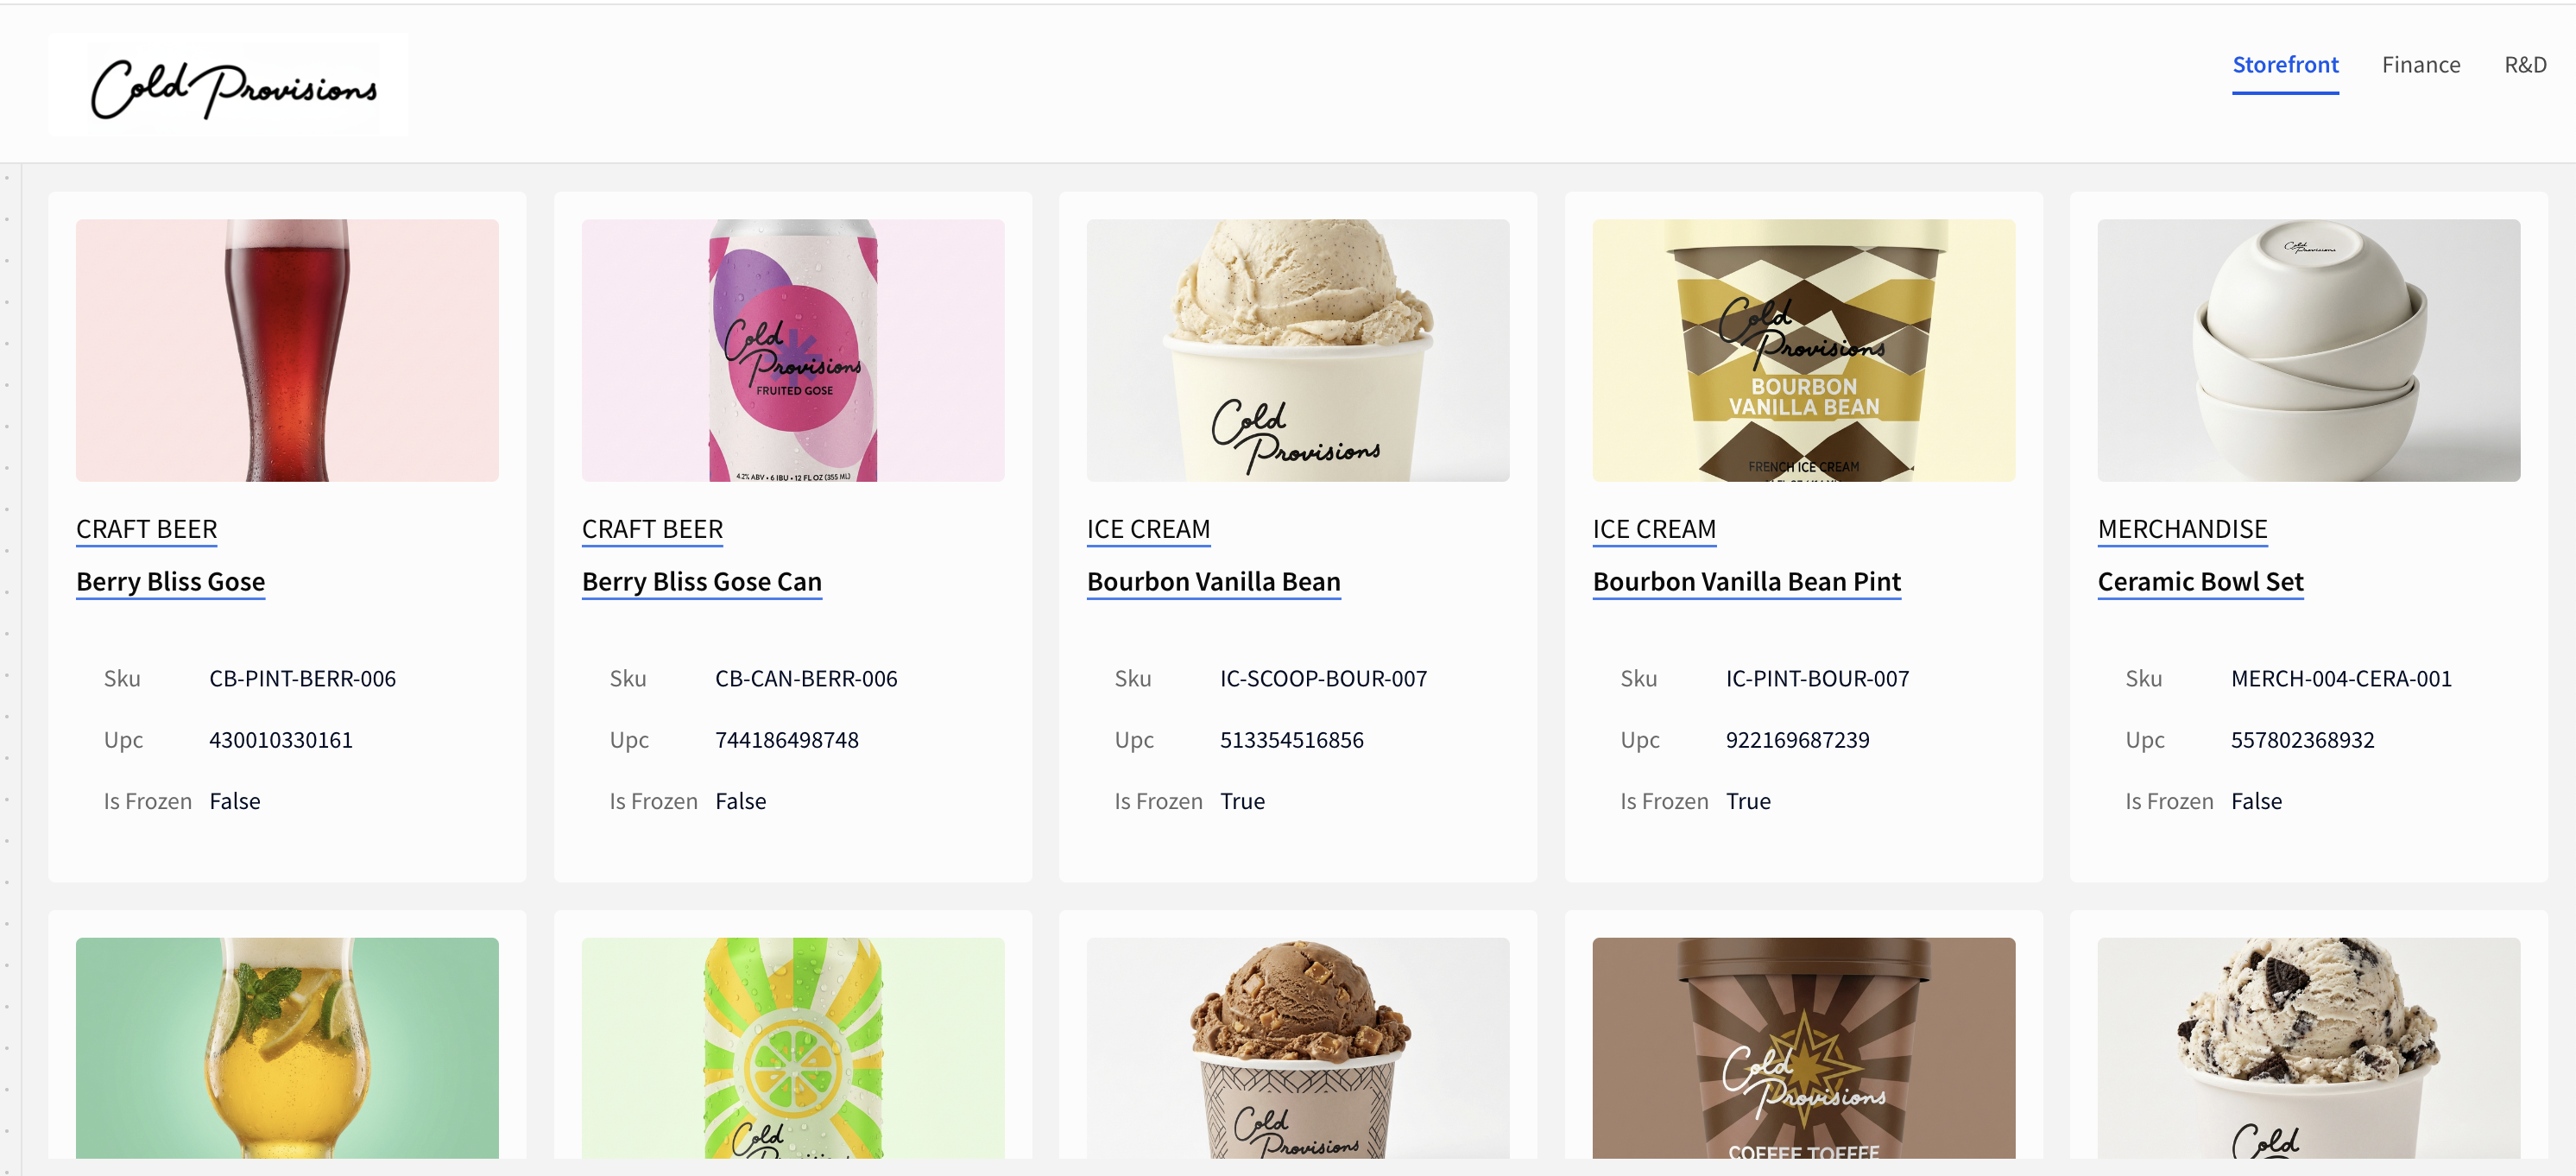Click the vanilla ice cream scoop image
The width and height of the screenshot is (2576, 1176).
(x=1298, y=350)
